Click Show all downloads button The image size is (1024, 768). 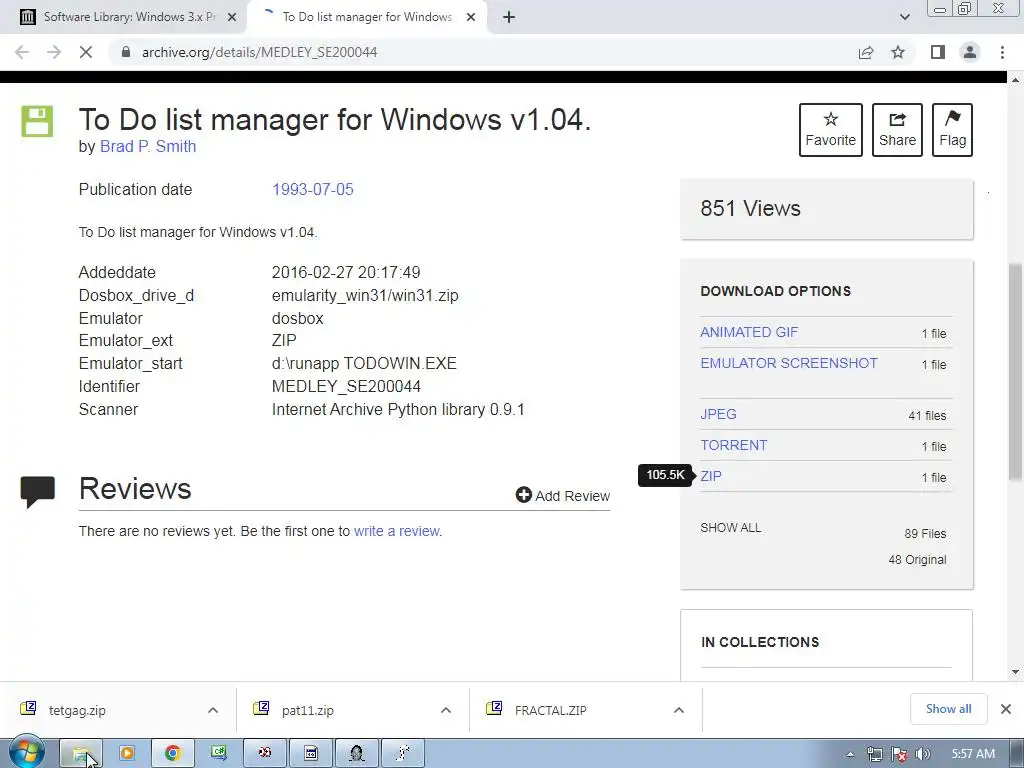[x=948, y=709]
